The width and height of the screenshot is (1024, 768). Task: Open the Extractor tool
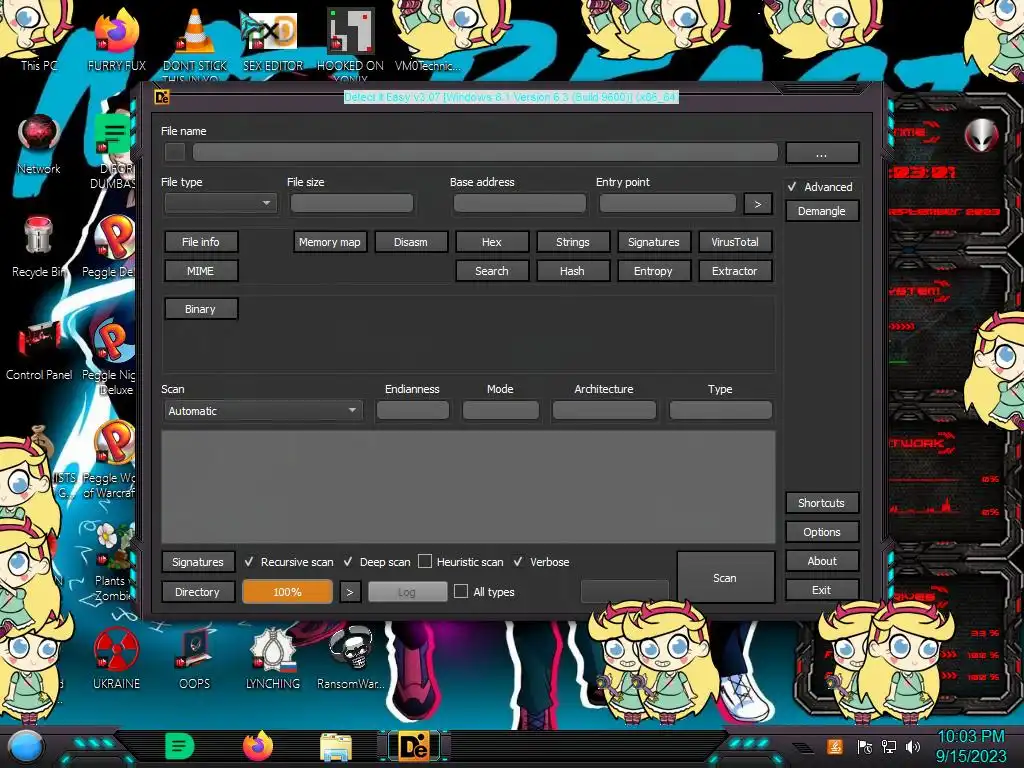pos(735,270)
